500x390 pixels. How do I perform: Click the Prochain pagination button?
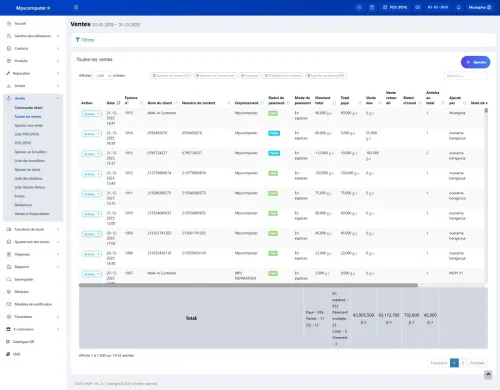click(x=477, y=363)
